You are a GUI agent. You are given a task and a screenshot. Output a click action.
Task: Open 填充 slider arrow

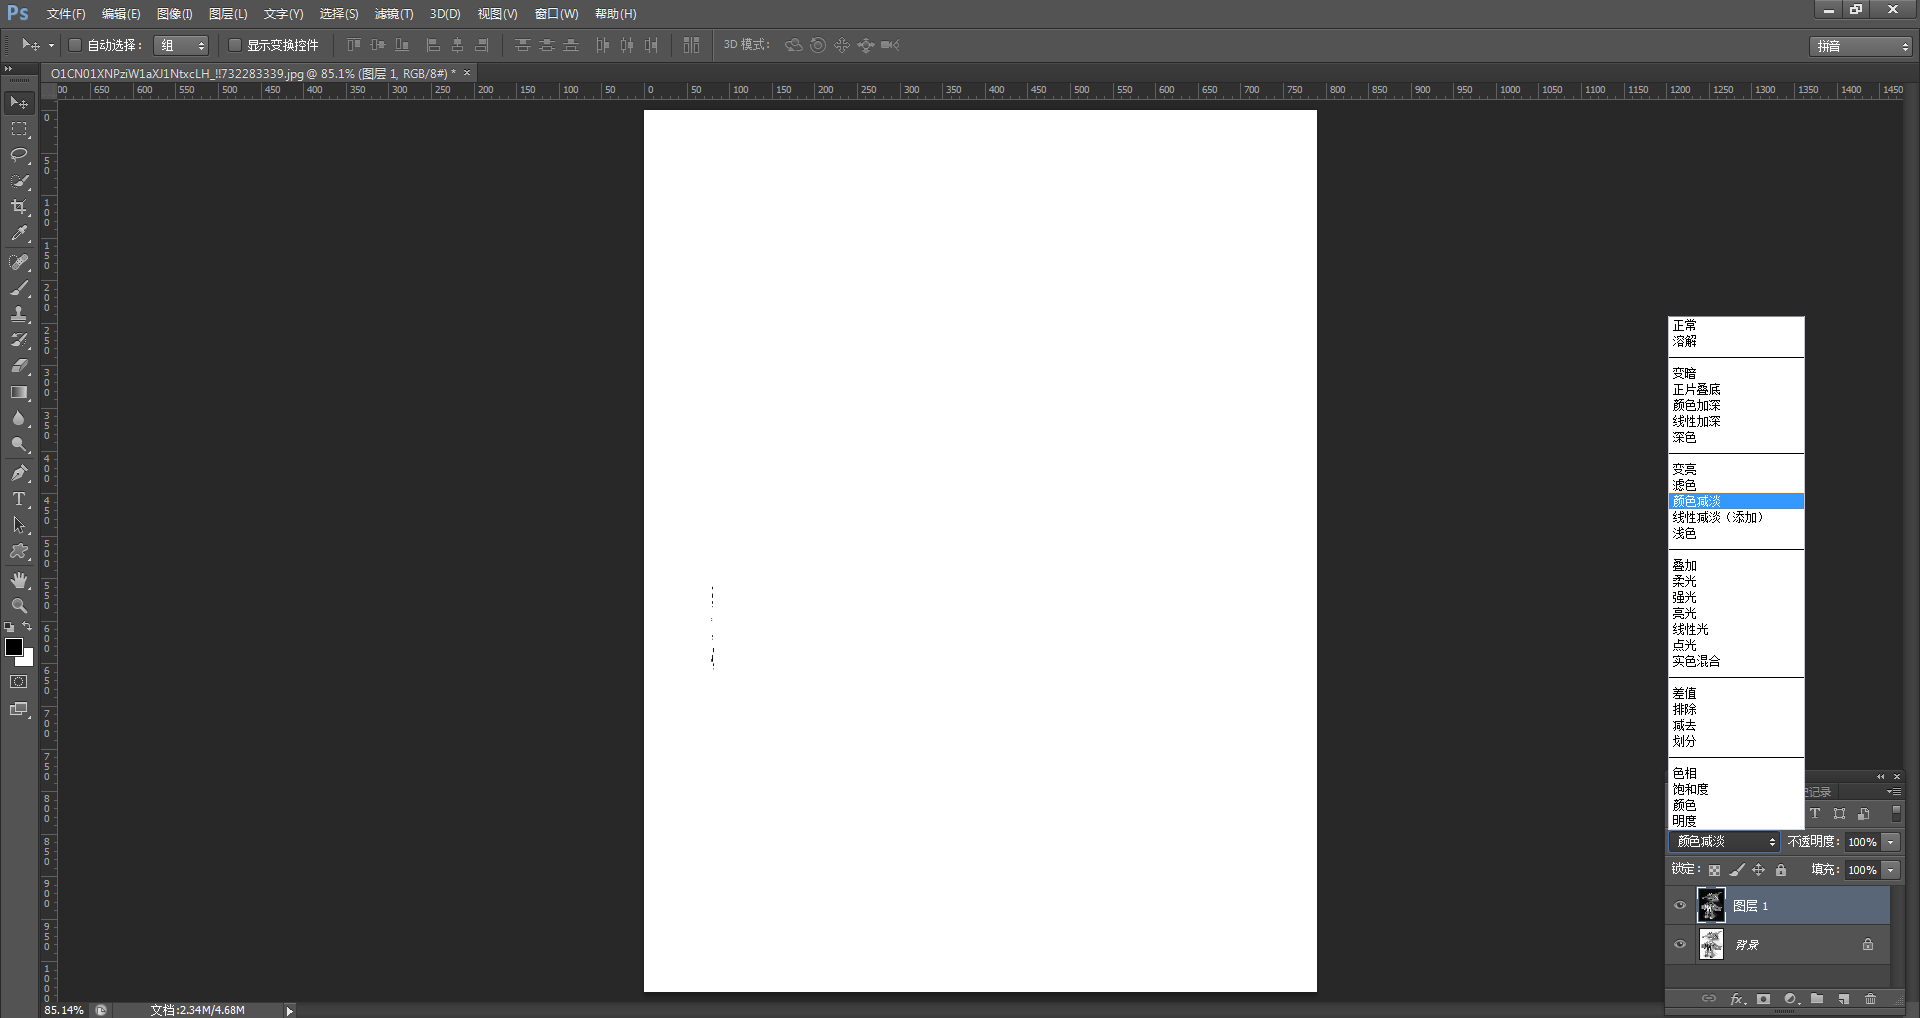1891,870
